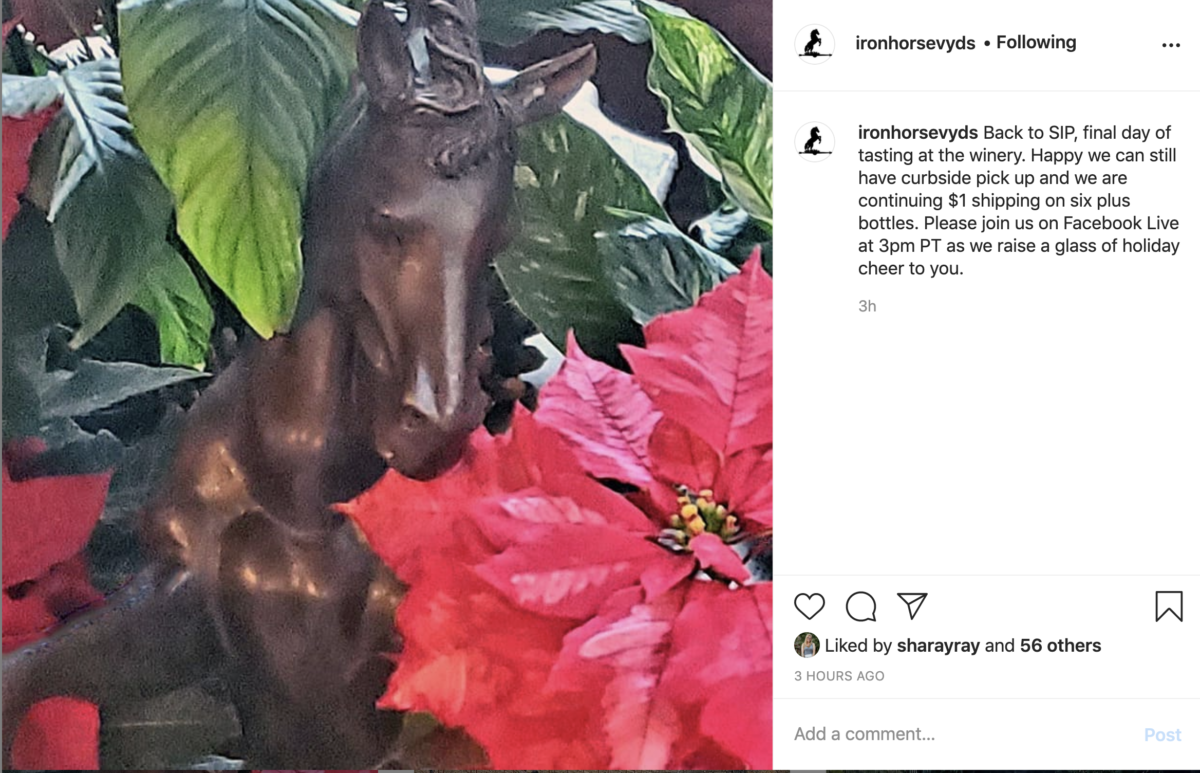Open sharayray's small avatar near likes

[x=807, y=645]
